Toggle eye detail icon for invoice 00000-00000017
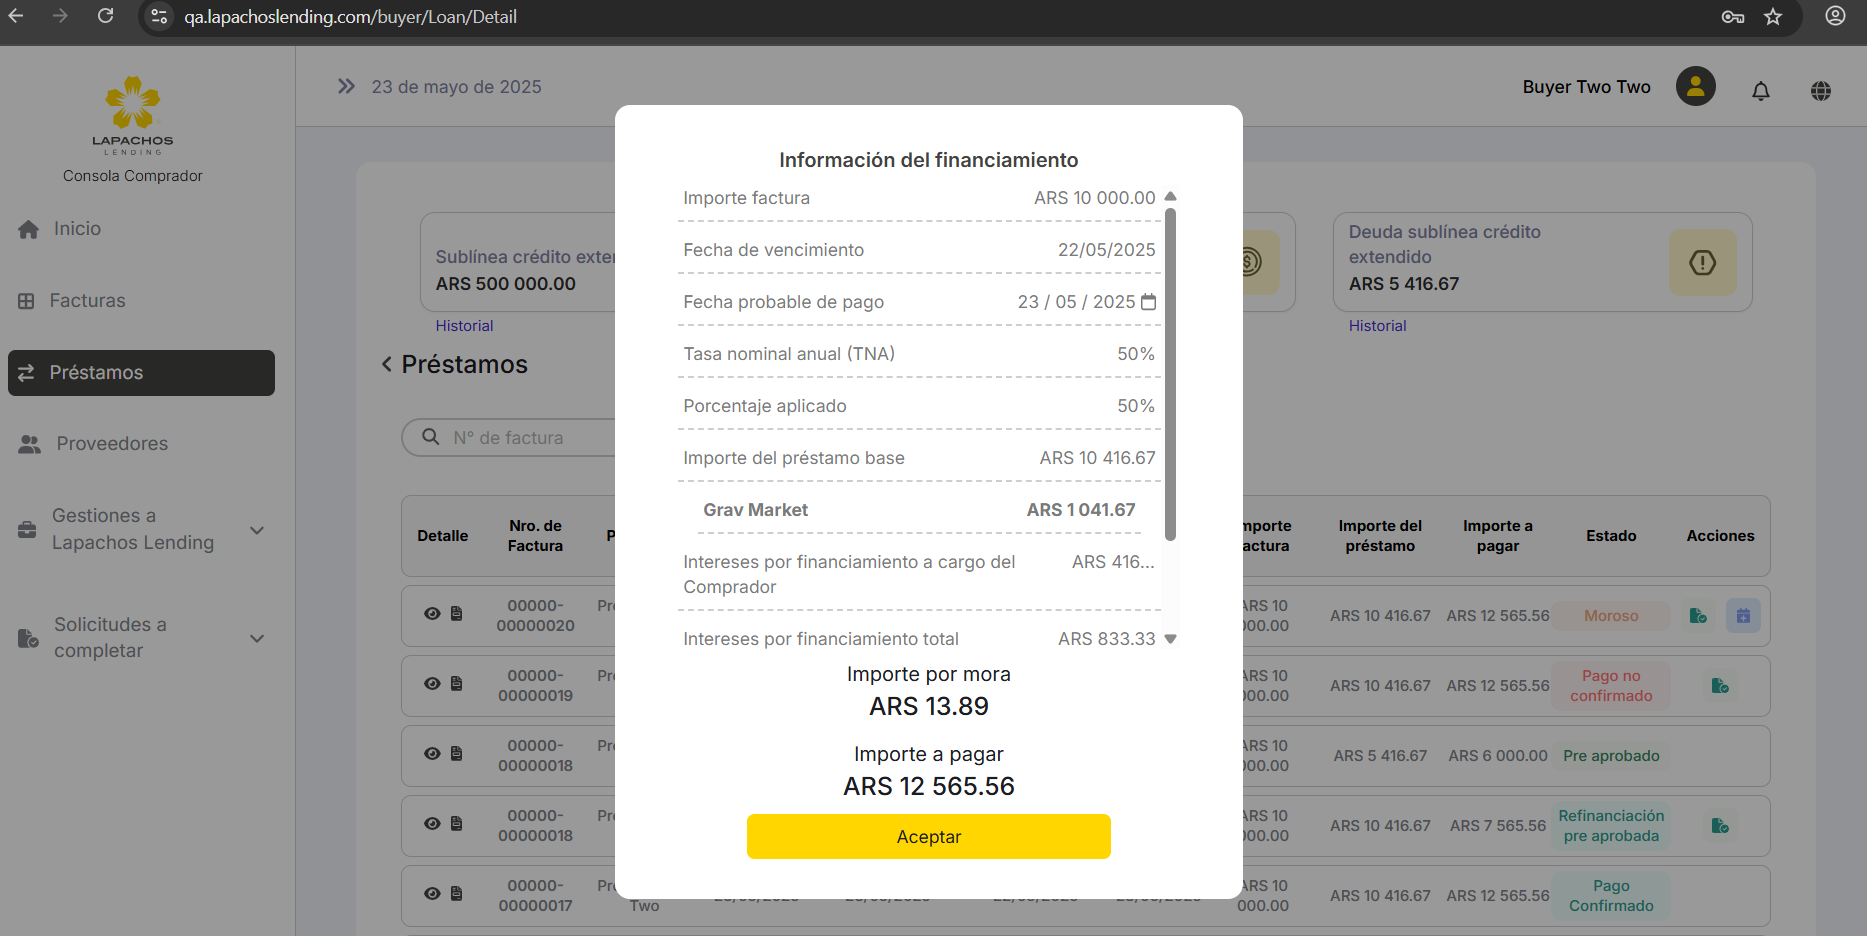1867x936 pixels. click(x=432, y=894)
